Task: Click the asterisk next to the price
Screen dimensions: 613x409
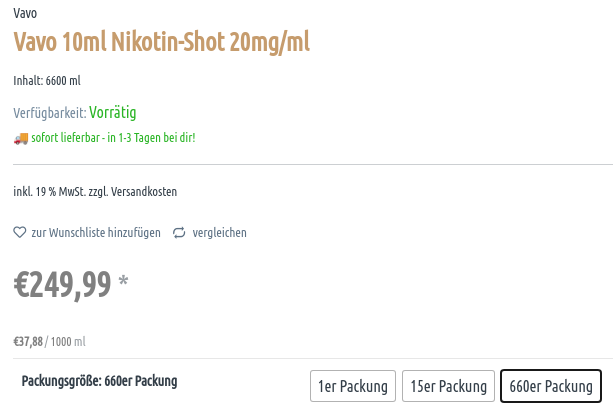Action: click(x=123, y=280)
